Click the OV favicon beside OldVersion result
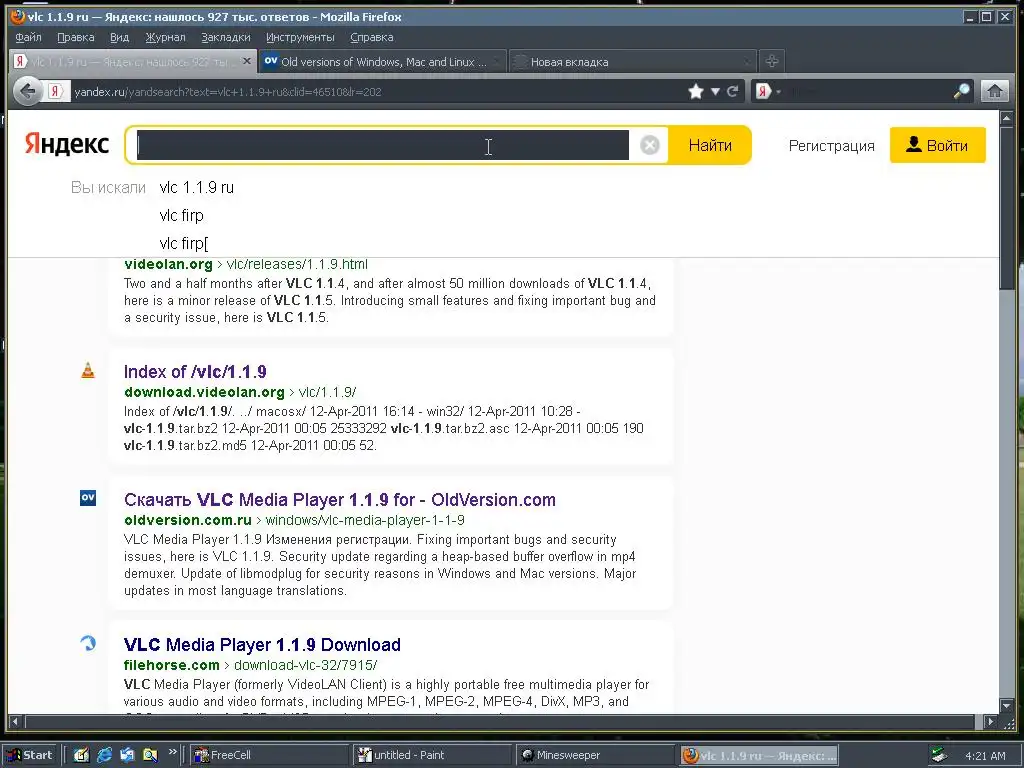The image size is (1024, 768). coord(88,498)
